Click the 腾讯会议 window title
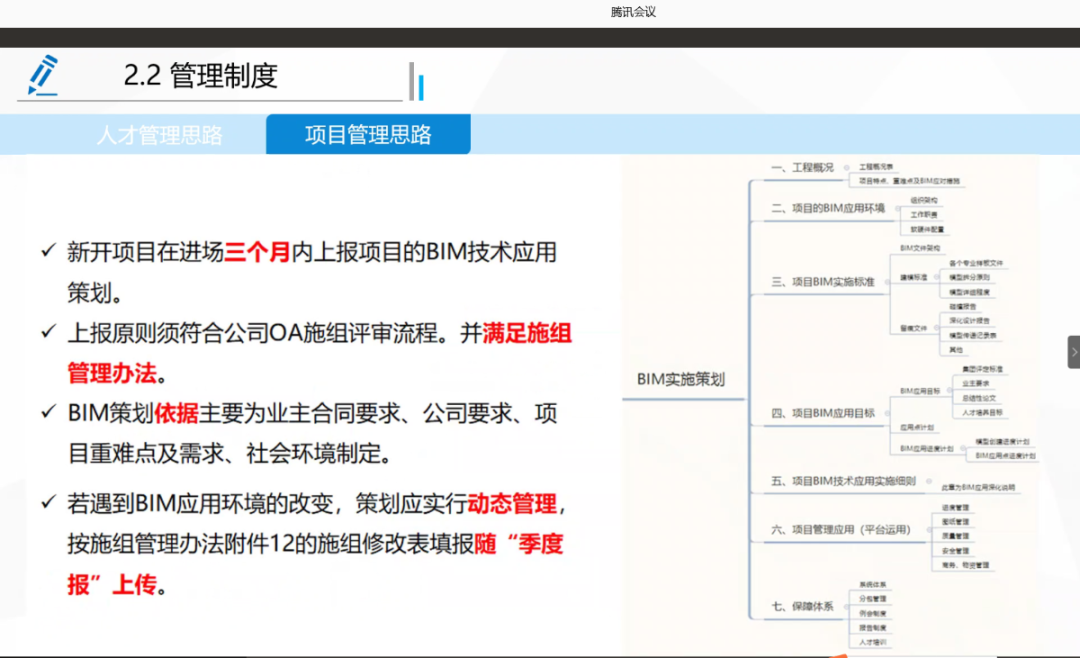 pos(633,12)
